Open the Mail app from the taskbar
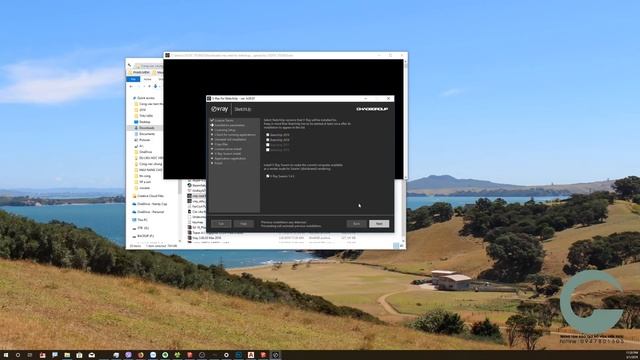Viewport: 640px width, 360px height. (91, 355)
